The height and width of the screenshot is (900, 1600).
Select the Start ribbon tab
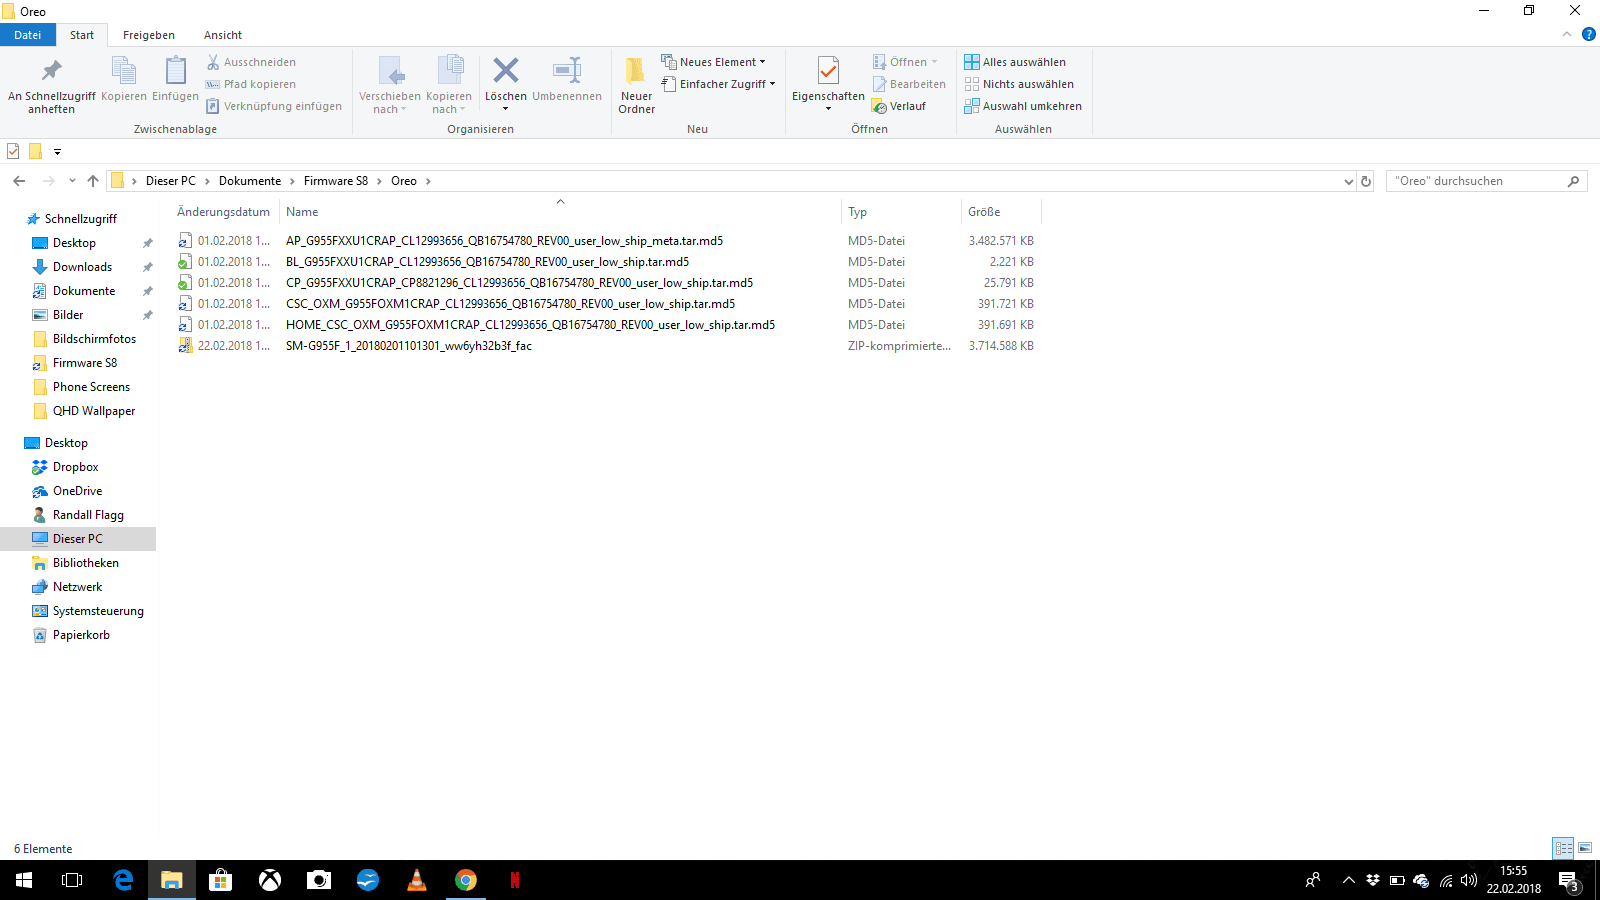tap(82, 35)
